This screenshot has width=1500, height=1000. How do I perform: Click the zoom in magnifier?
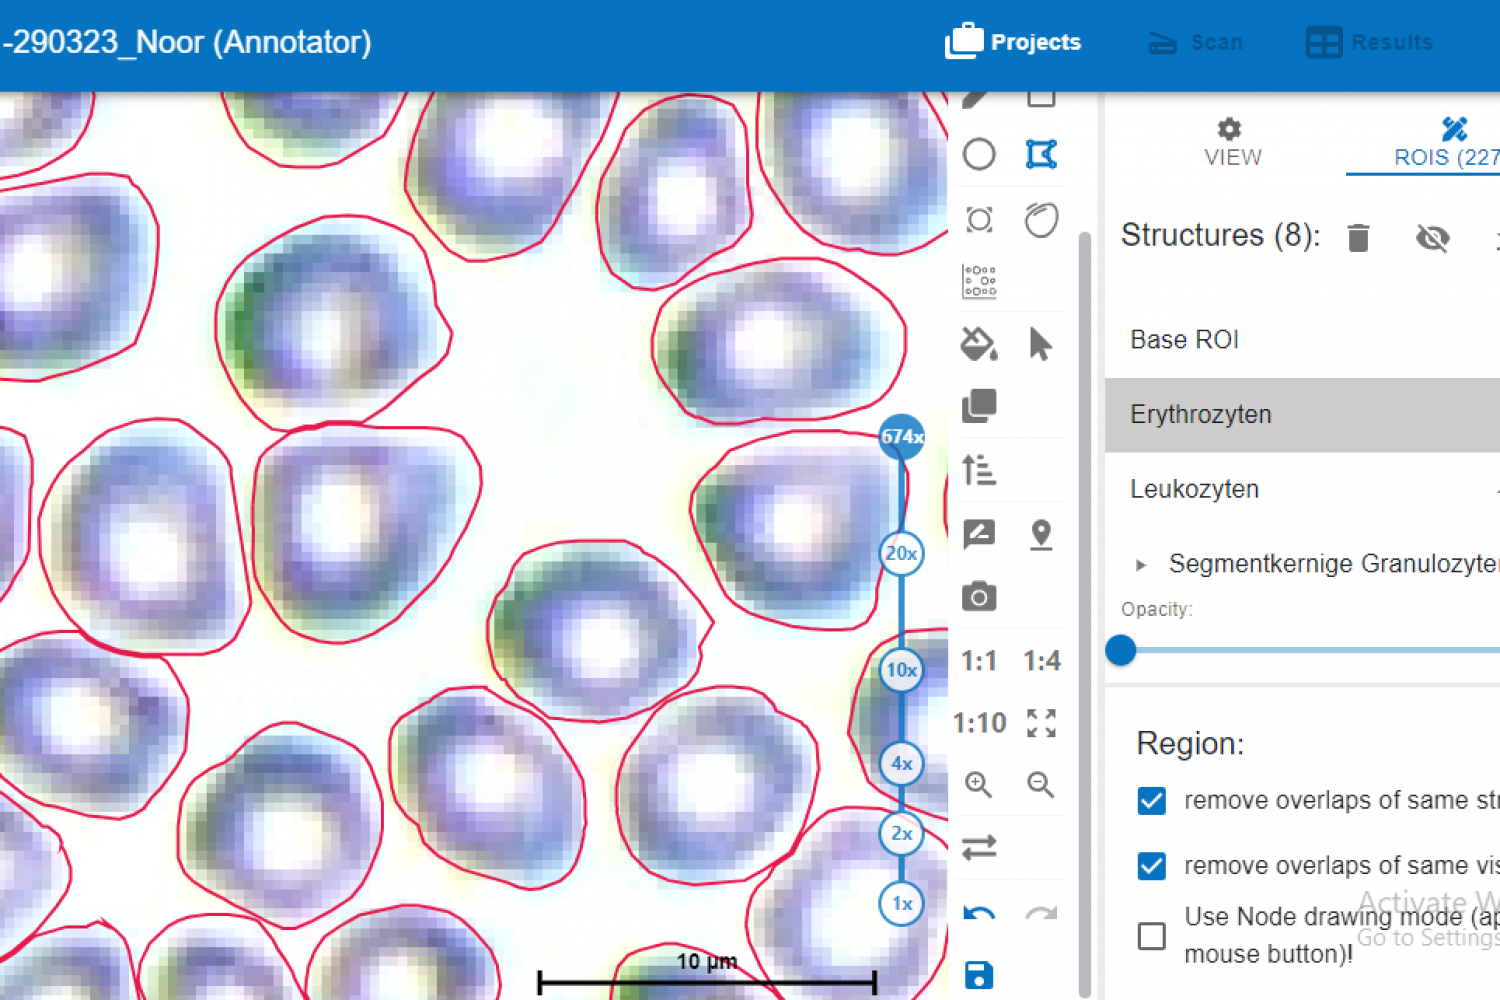(x=978, y=785)
